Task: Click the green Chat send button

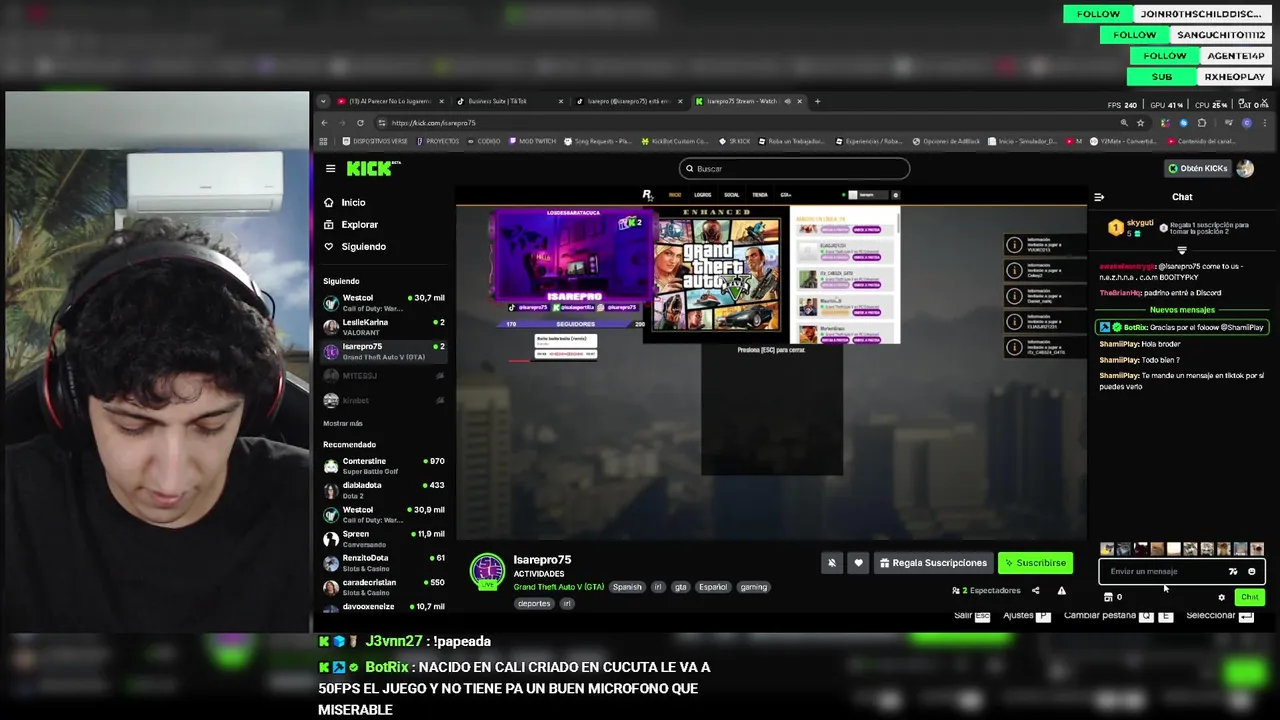Action: click(x=1250, y=597)
